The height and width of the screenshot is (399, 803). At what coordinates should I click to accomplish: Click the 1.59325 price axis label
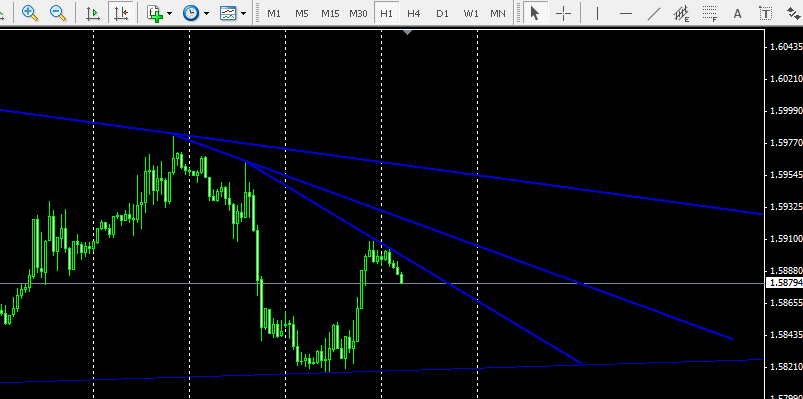[x=786, y=206]
